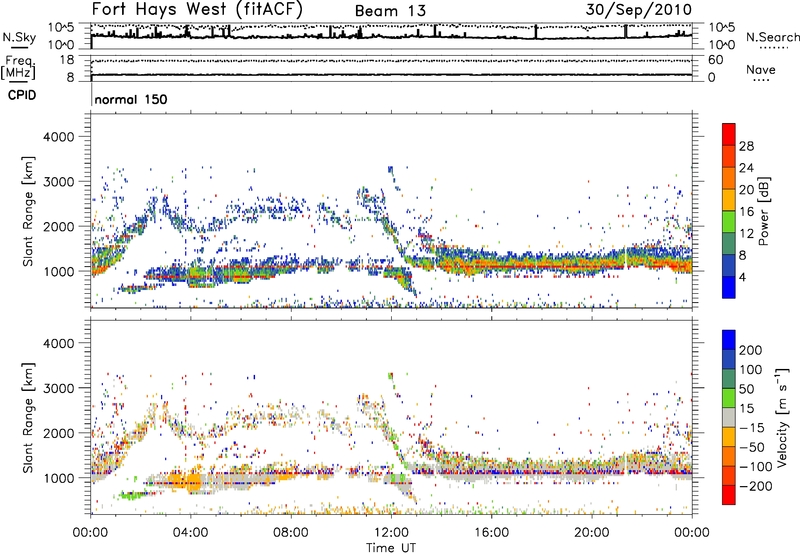Click the '60' Nave scale tick label
Image resolution: width=800 pixels, height=554 pixels.
[x=715, y=60]
